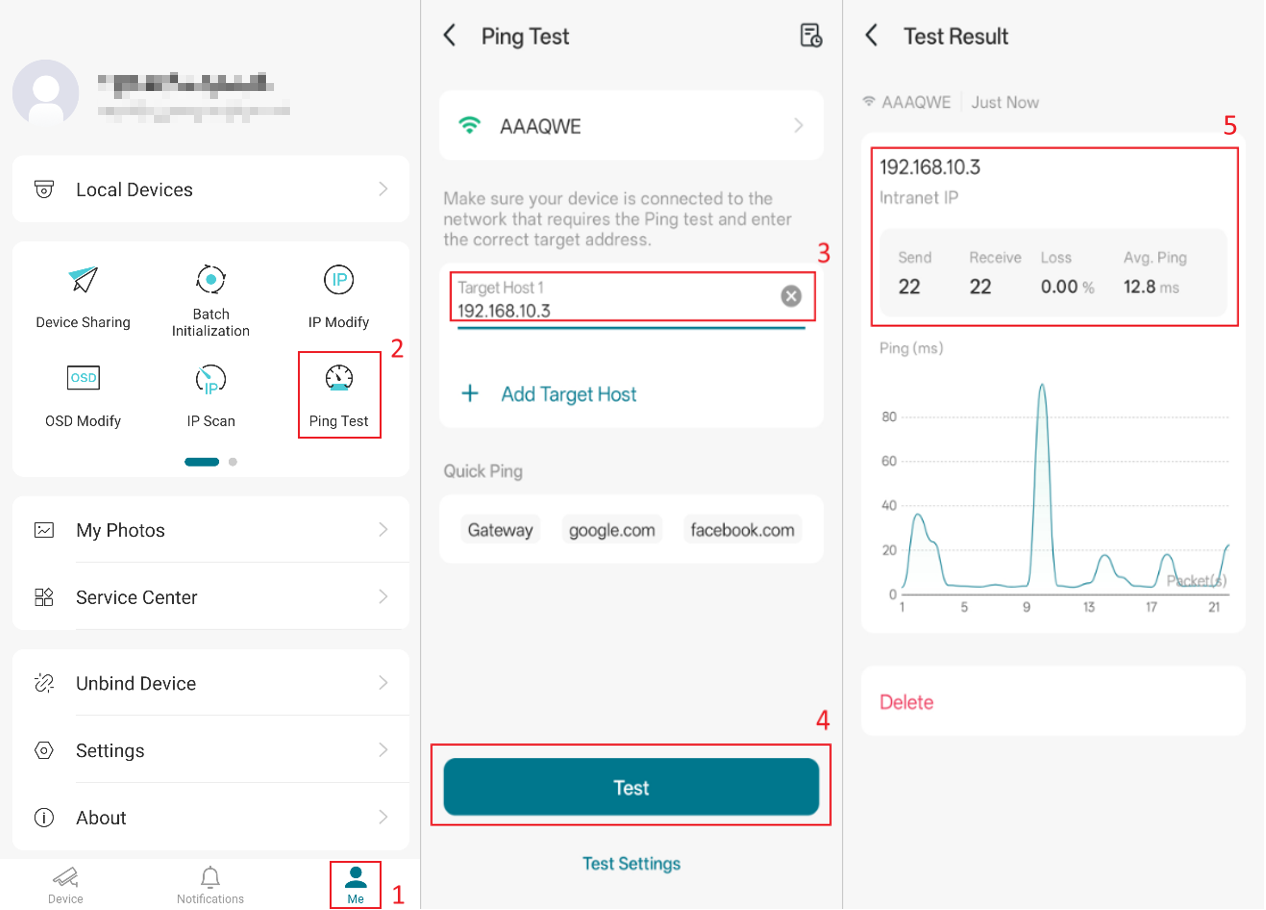The height and width of the screenshot is (910, 1266).
Task: Open Ping Test tool
Action: [339, 397]
